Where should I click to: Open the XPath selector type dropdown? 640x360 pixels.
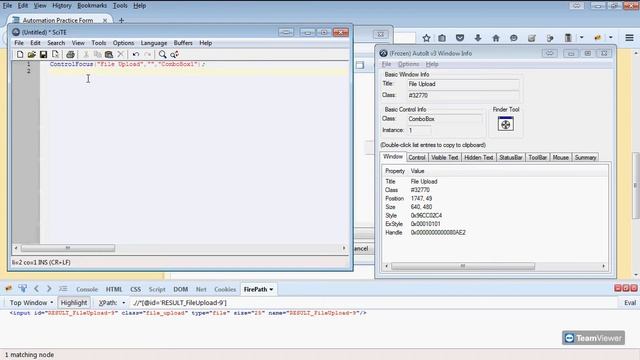(x=124, y=303)
